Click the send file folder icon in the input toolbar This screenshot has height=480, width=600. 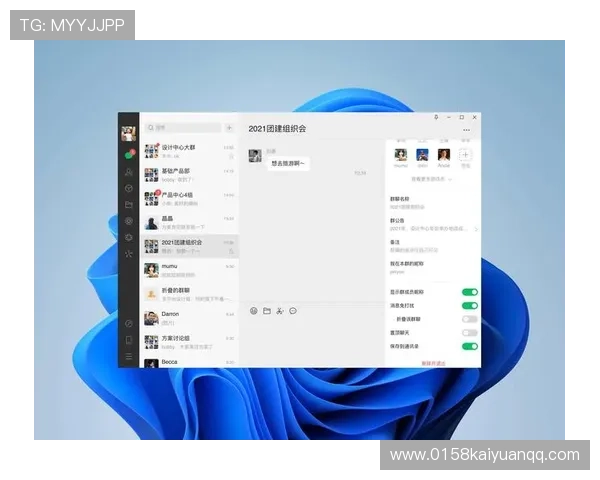267,311
